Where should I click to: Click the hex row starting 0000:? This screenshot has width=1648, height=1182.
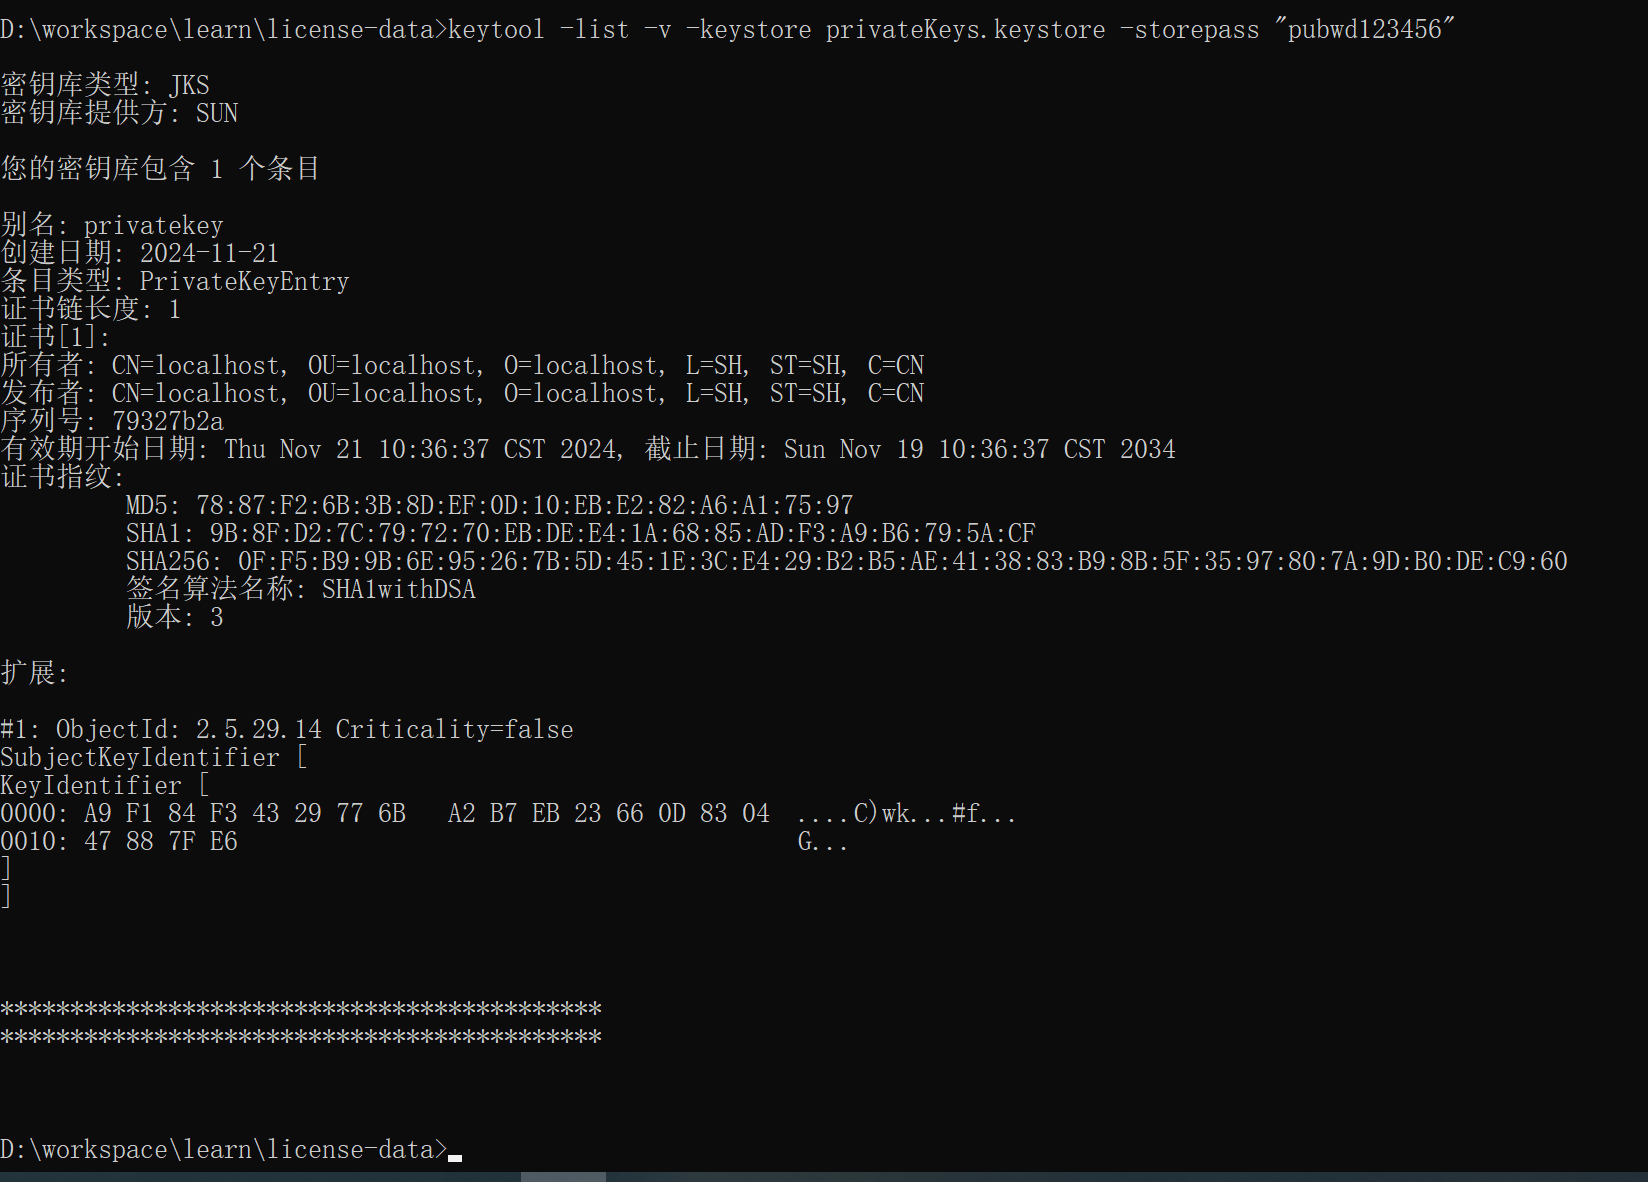click(508, 813)
